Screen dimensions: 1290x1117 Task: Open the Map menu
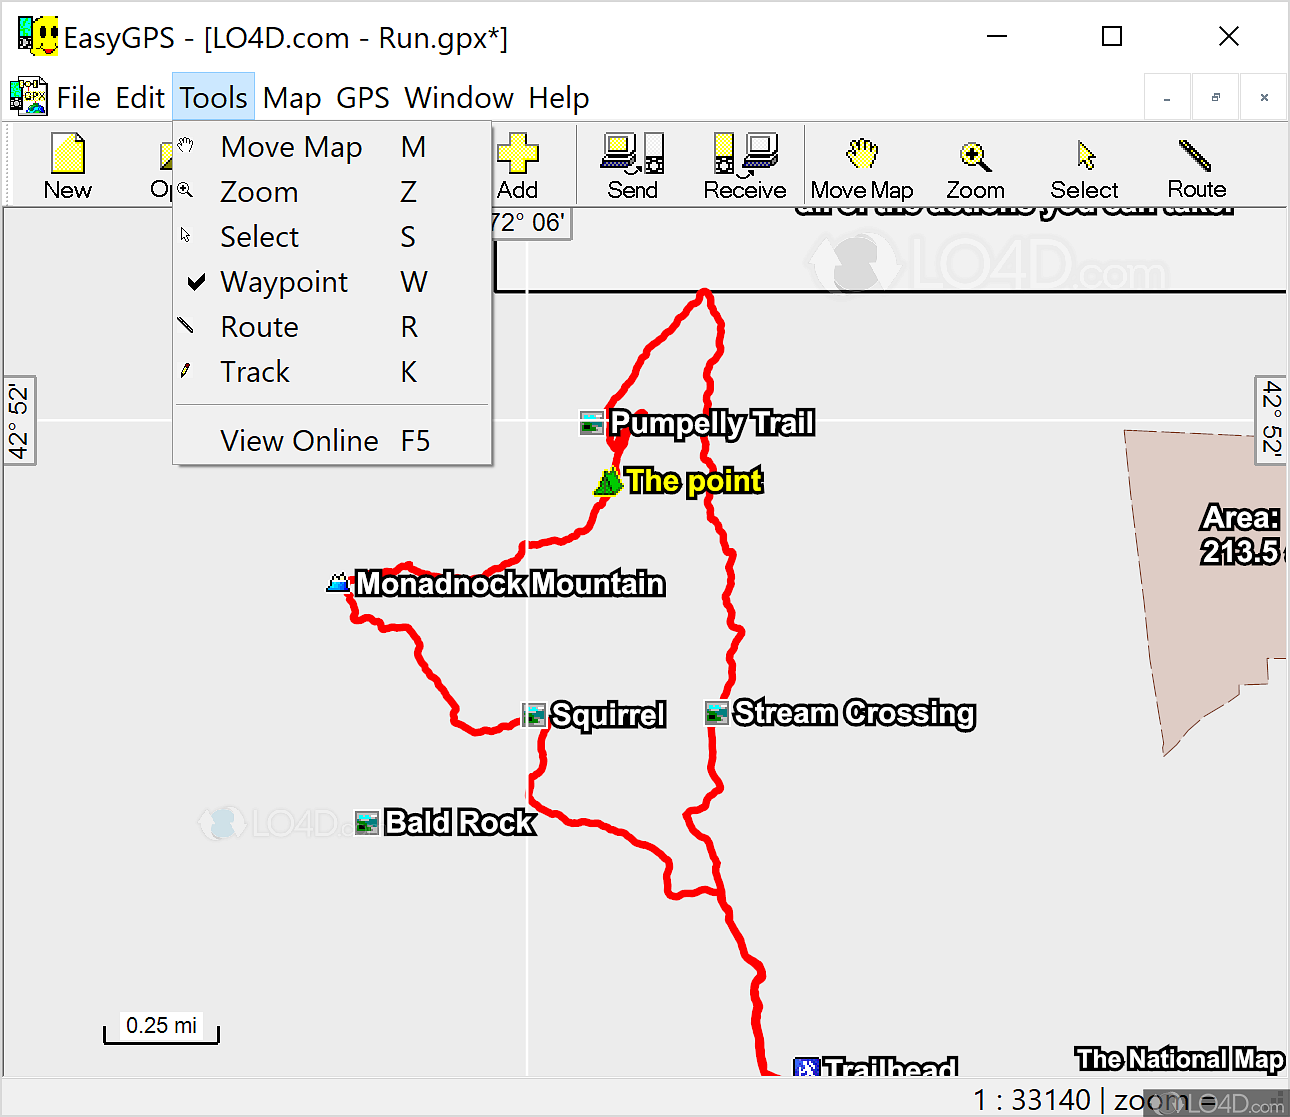(x=292, y=98)
